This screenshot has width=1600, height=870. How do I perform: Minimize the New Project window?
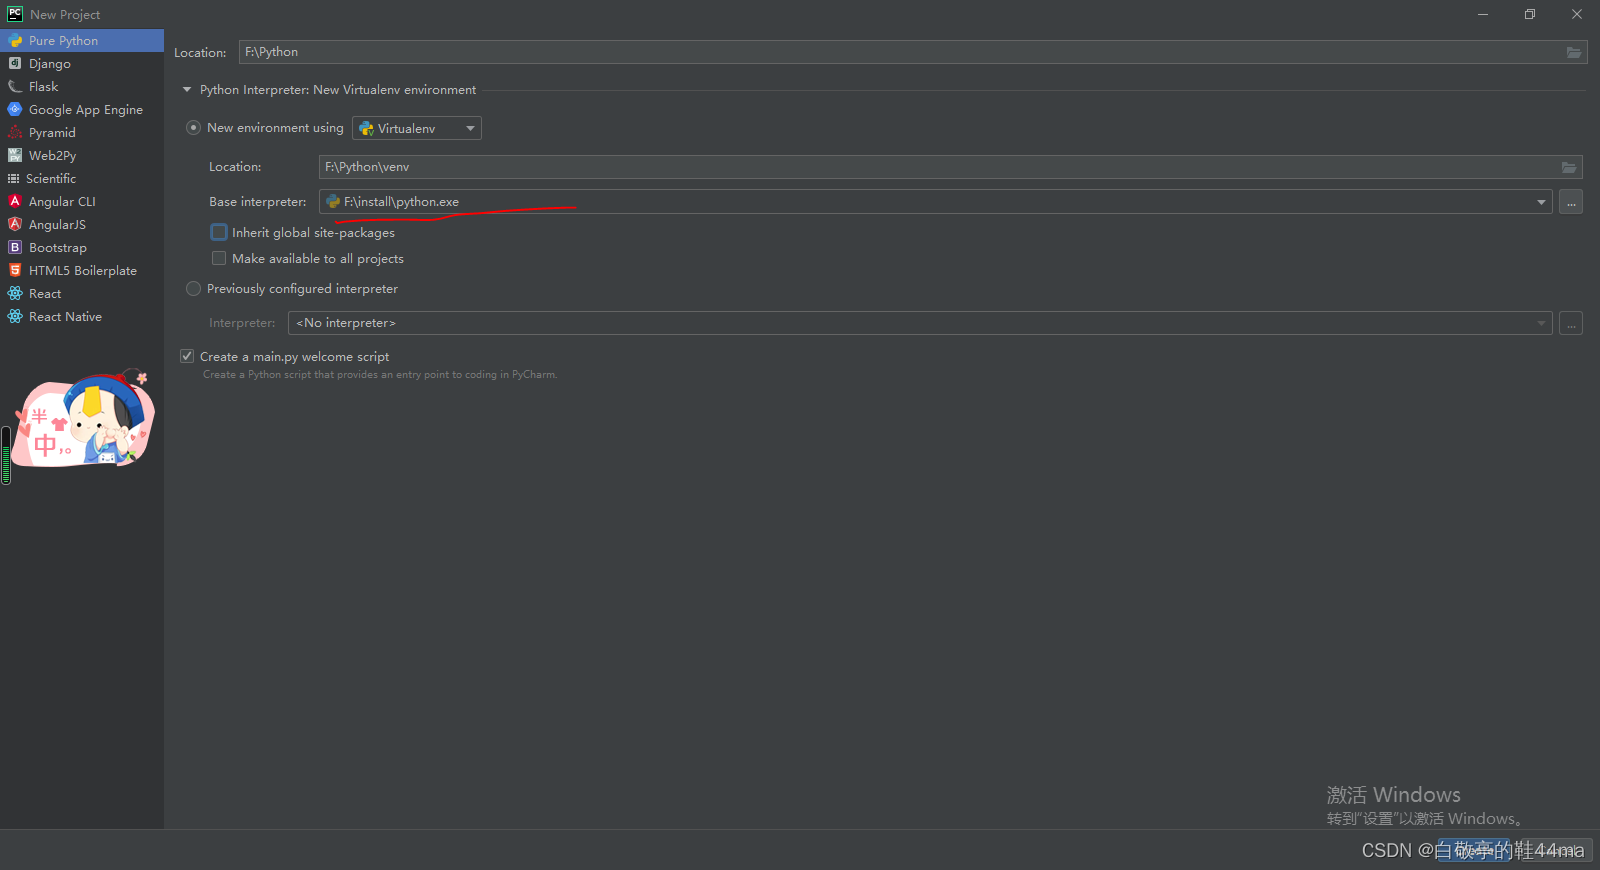tap(1483, 14)
